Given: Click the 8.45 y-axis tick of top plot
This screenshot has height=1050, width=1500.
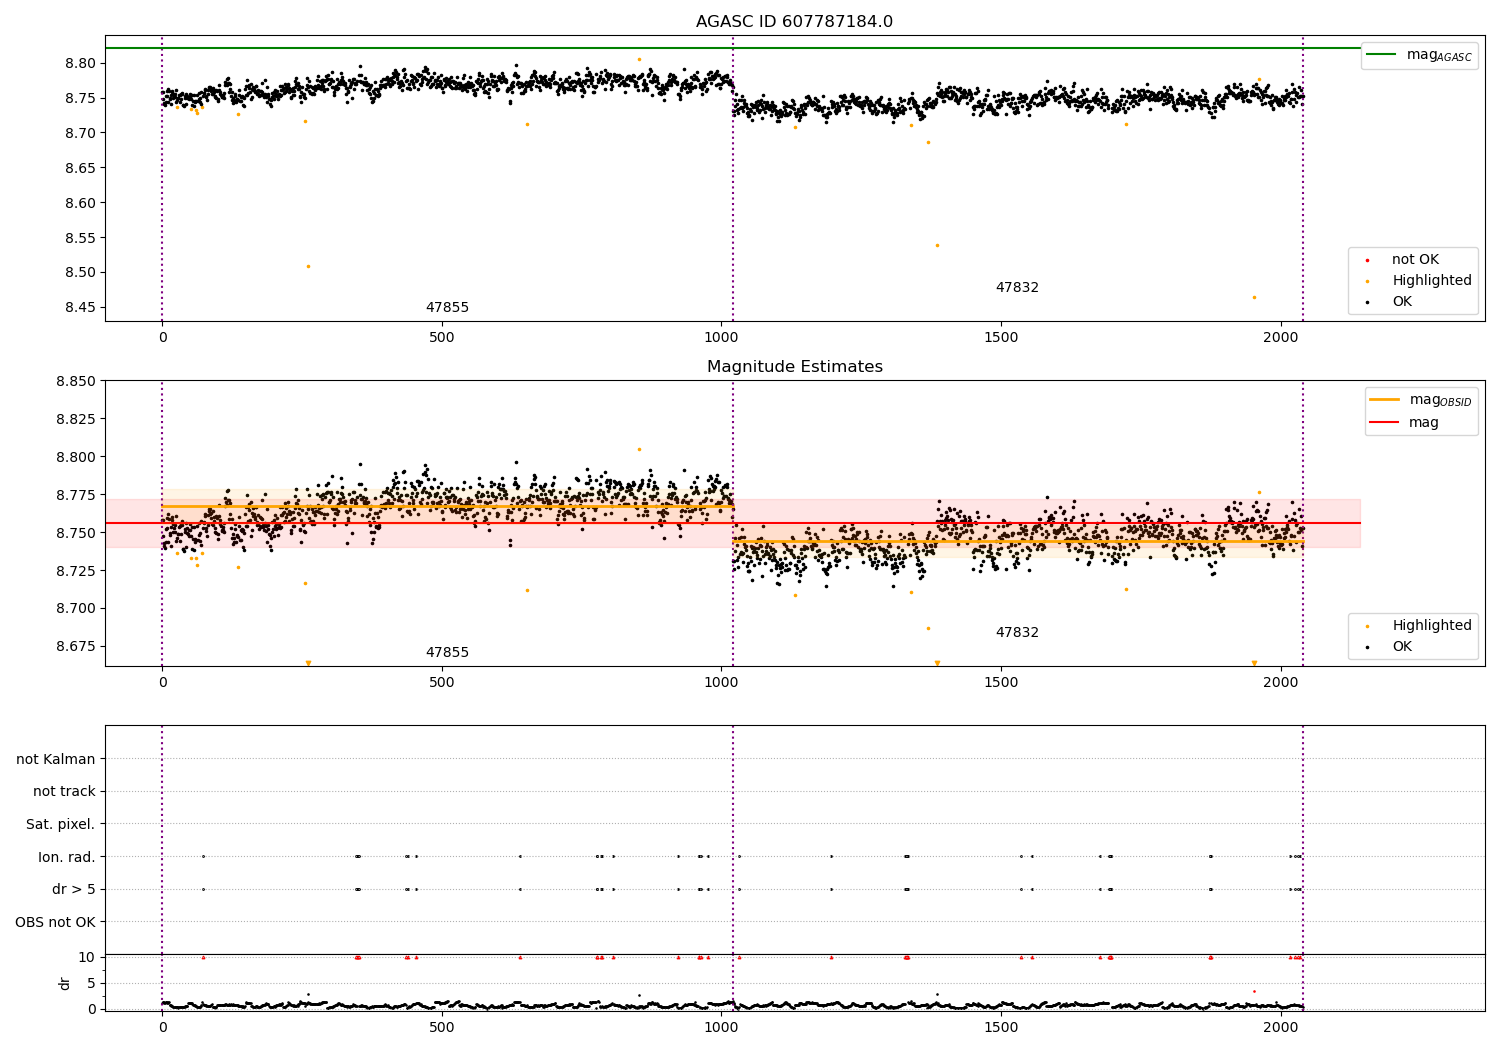Looking at the screenshot, I should (x=80, y=308).
